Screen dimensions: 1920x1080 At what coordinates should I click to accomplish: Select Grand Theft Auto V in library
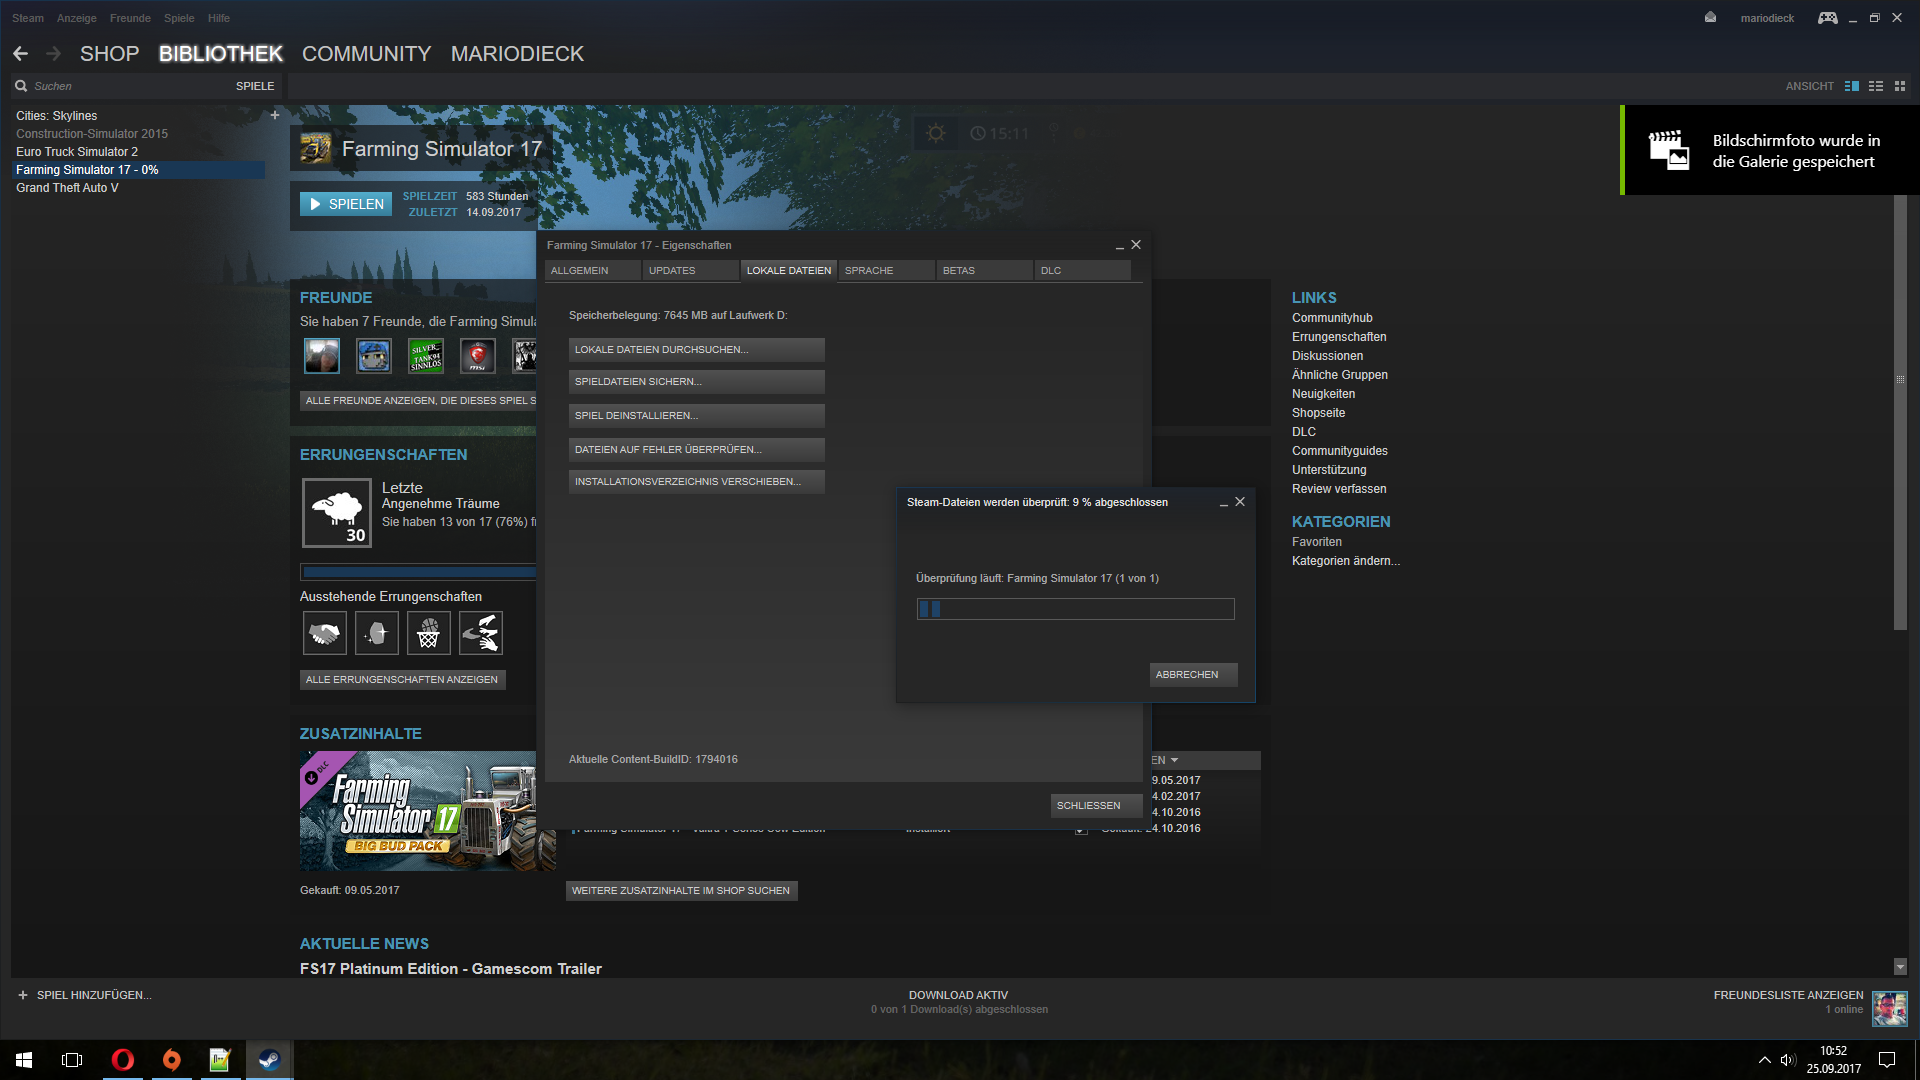coord(67,188)
